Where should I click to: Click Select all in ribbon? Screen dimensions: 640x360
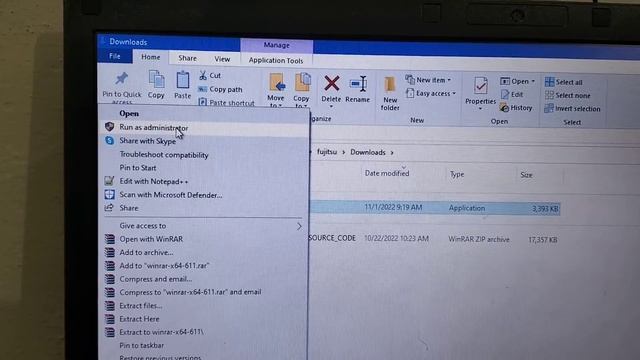(x=564, y=82)
